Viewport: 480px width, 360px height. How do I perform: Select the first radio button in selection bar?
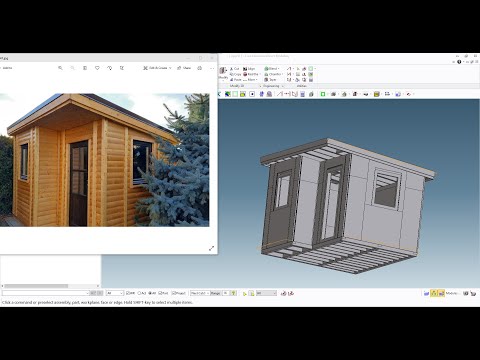(x=140, y=293)
